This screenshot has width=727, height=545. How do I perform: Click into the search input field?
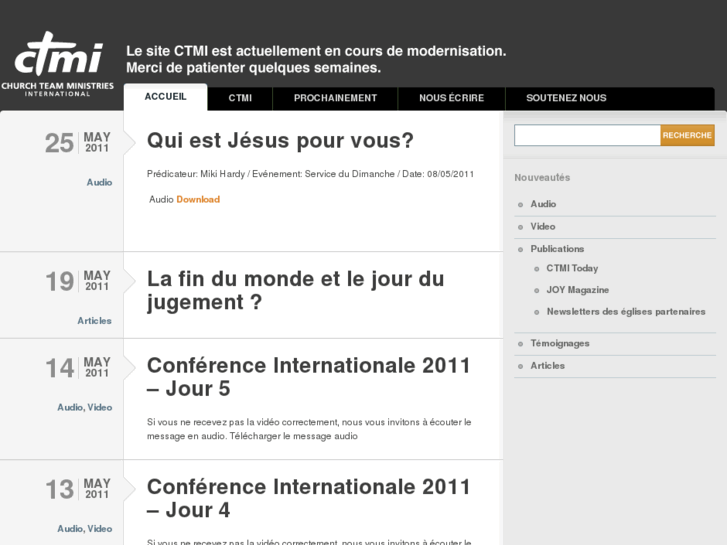587,135
